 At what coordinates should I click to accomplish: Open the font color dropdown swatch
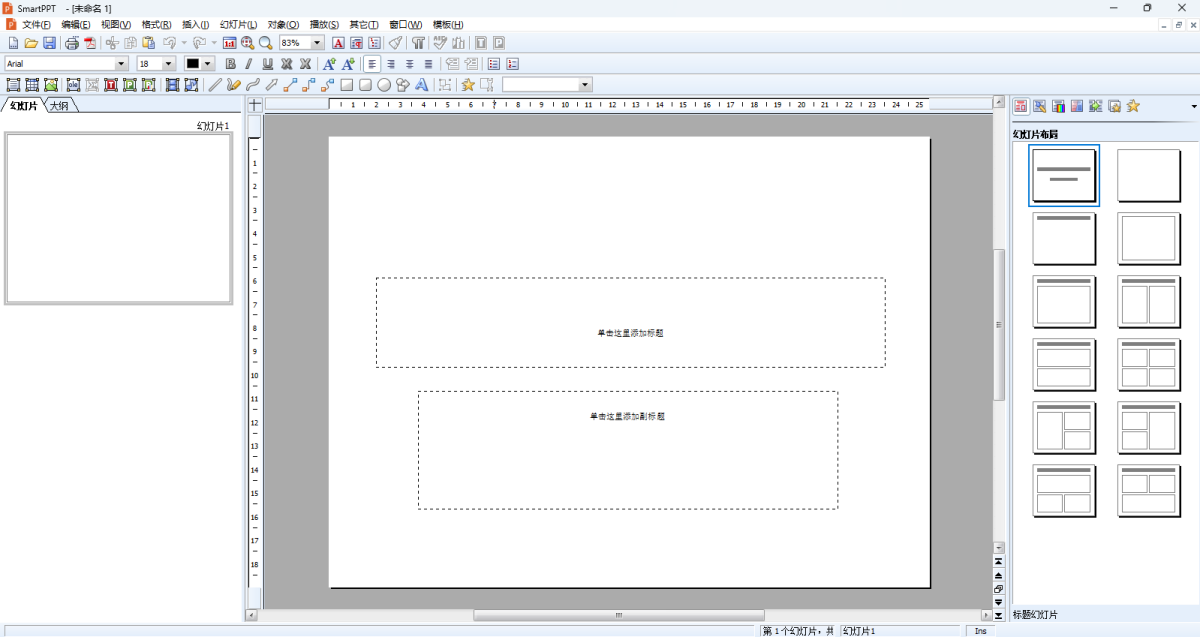tap(206, 63)
